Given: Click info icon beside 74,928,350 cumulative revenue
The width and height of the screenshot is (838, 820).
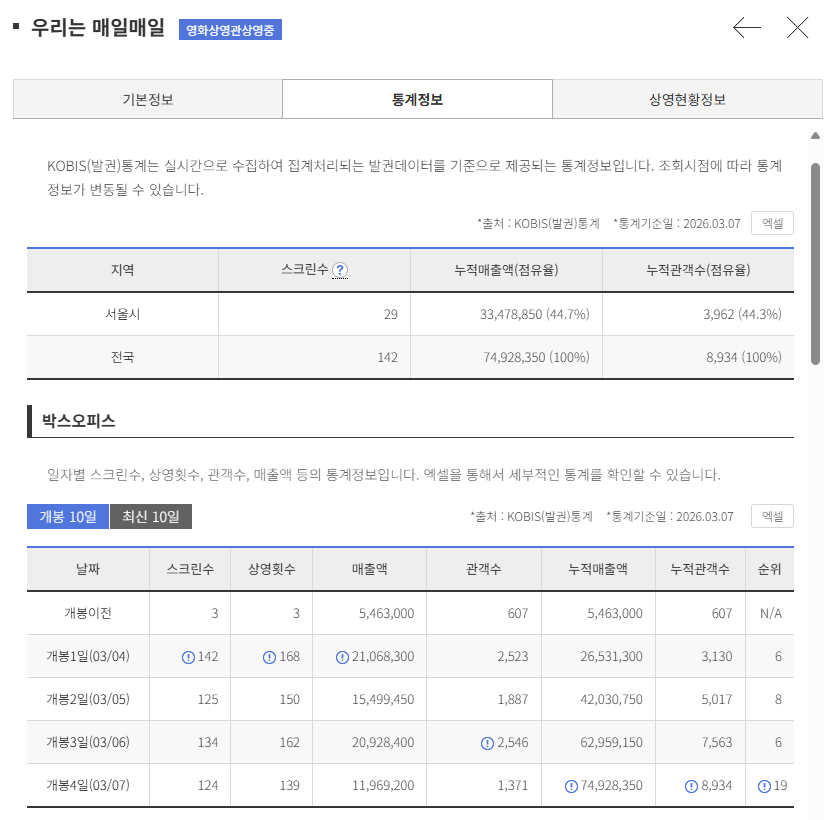Looking at the screenshot, I should pos(571,786).
